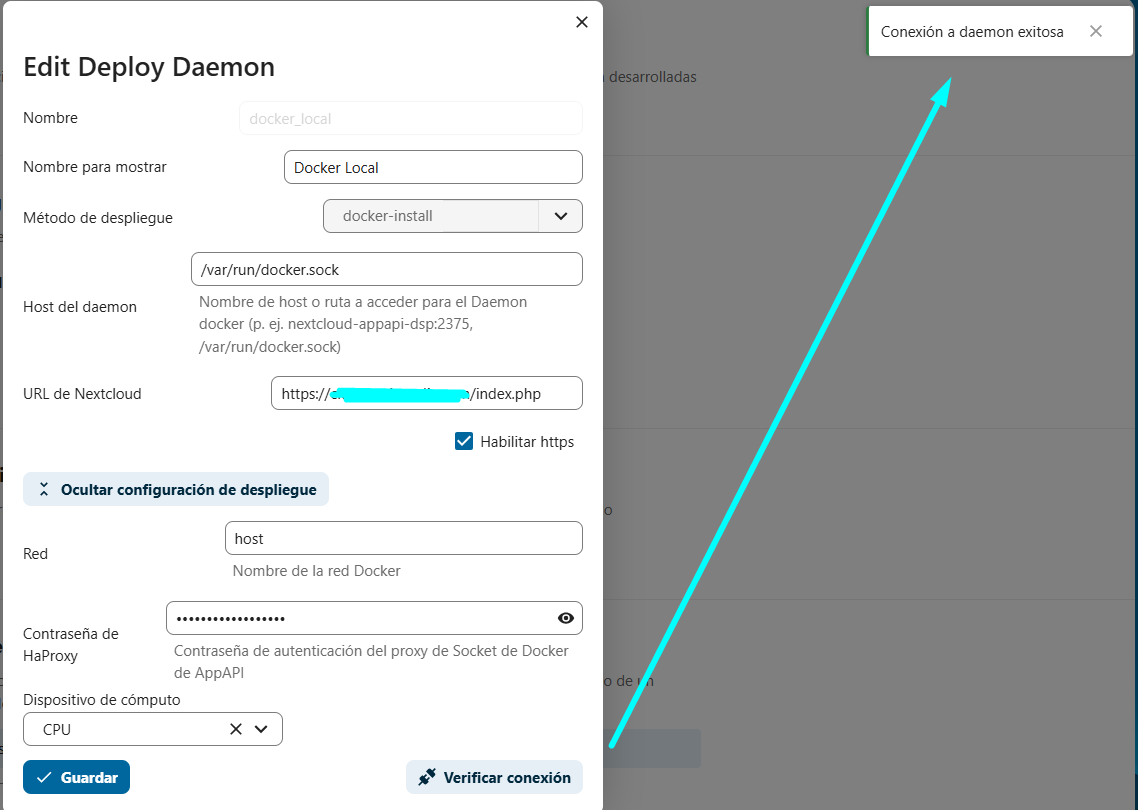Viewport: 1138px width, 810px height.
Task: Click the checkmark icon on Guardar
Action: (43, 777)
